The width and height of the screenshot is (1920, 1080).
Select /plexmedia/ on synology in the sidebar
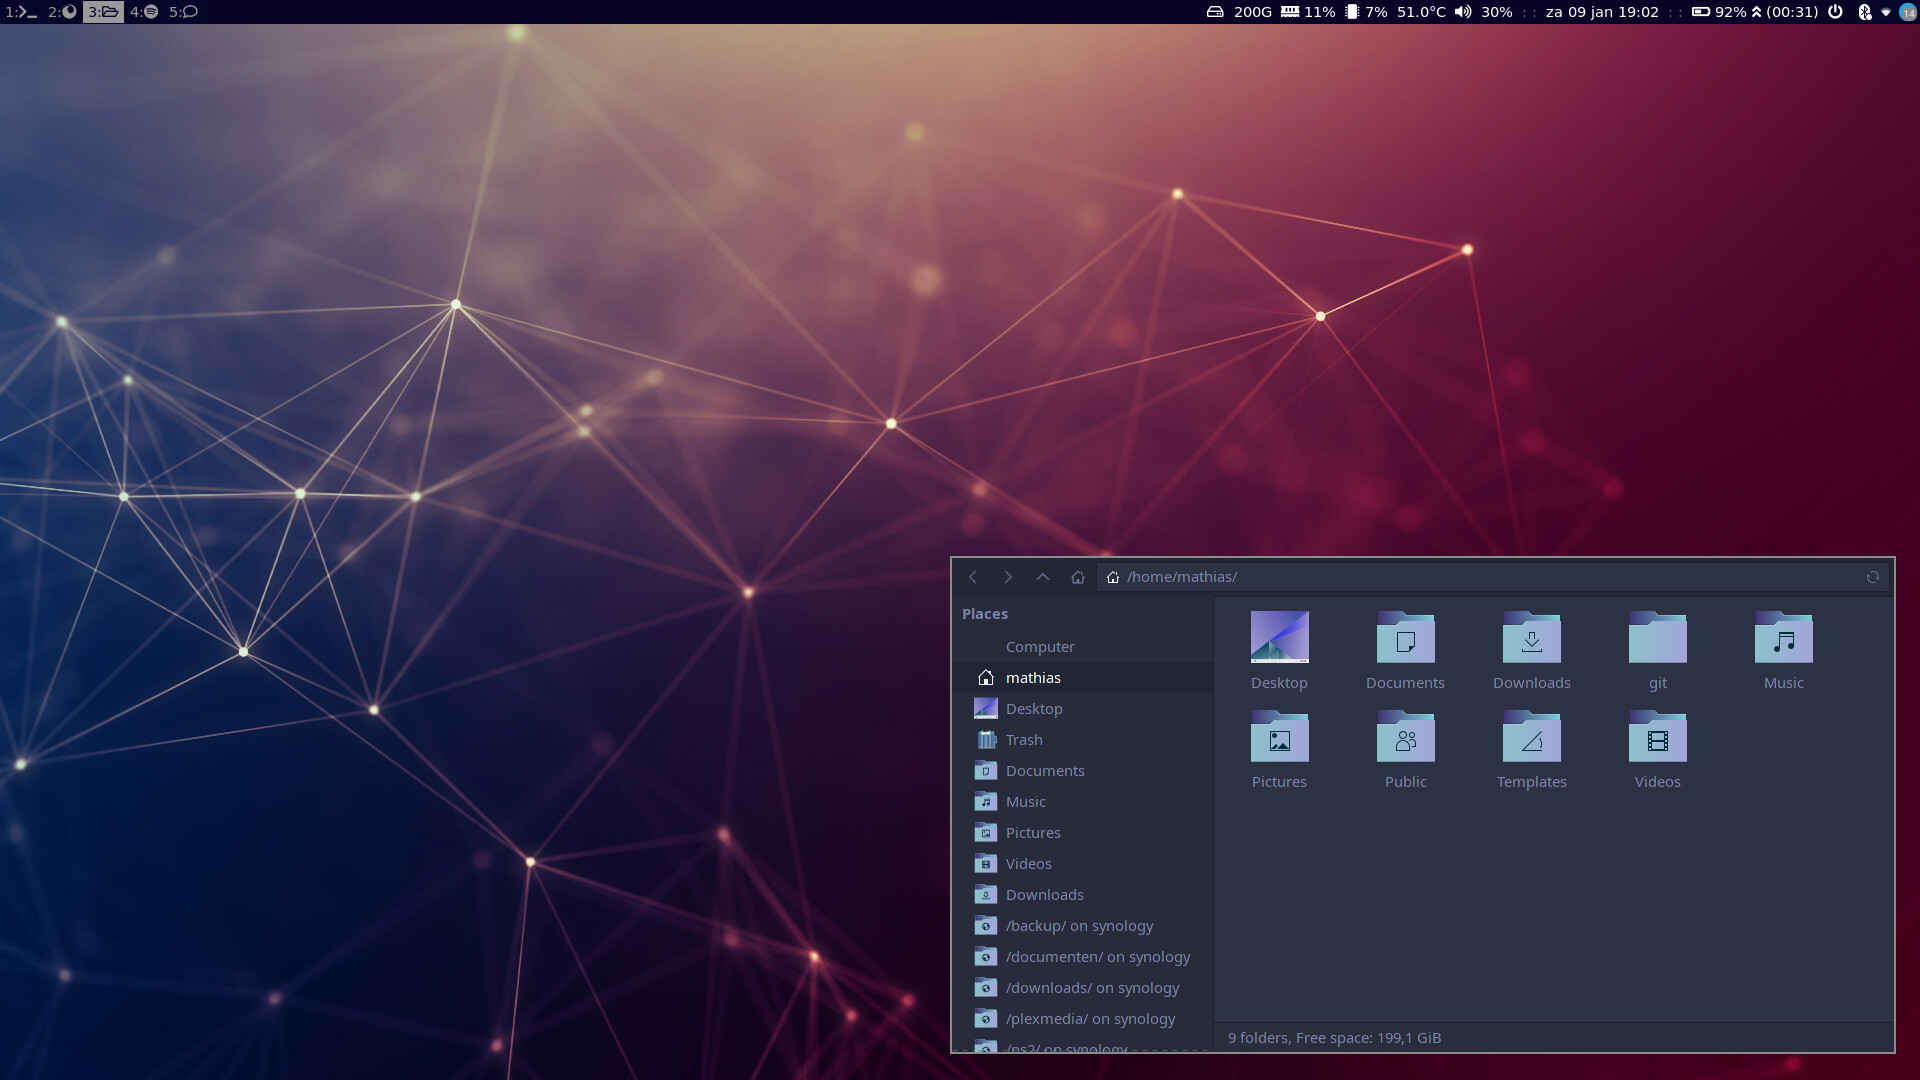coord(1090,1019)
